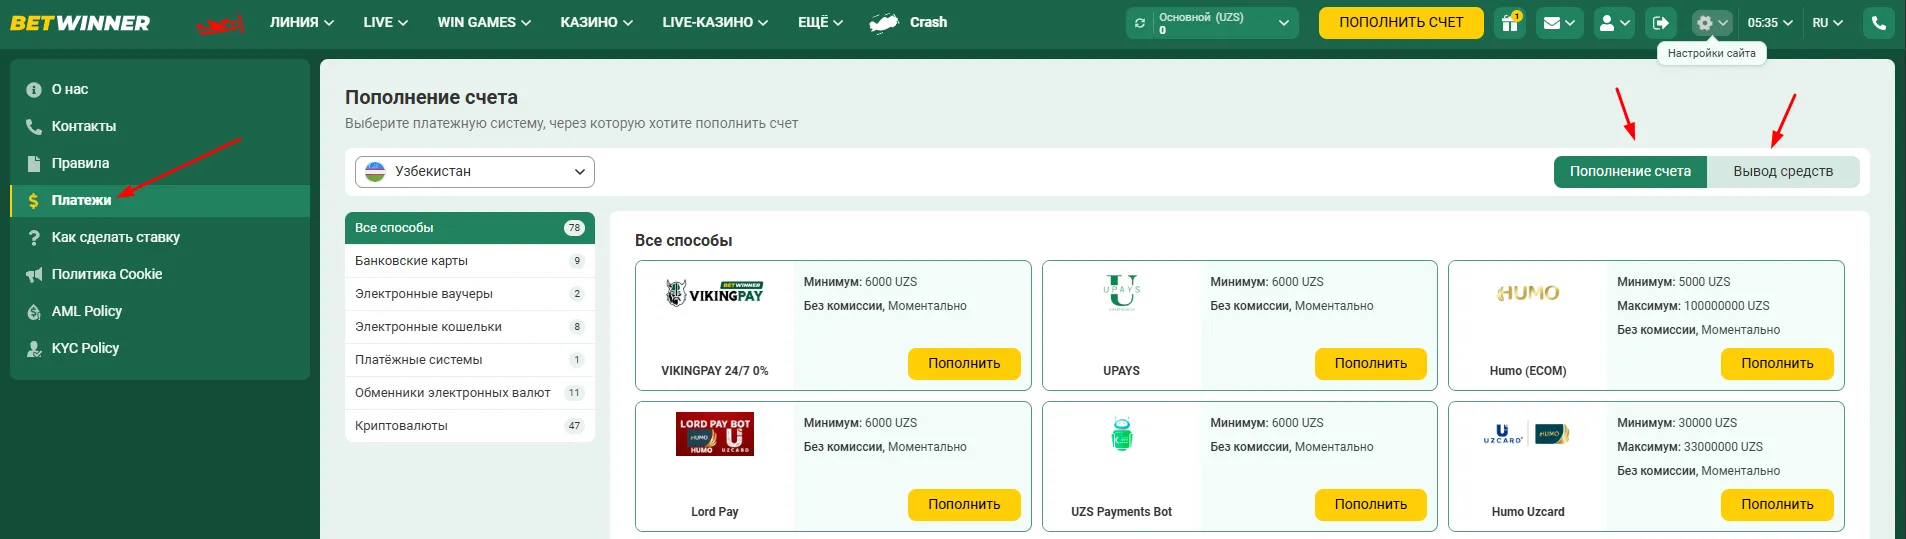The image size is (1906, 539).
Task: Expand the LIVE menu
Action: 386,22
